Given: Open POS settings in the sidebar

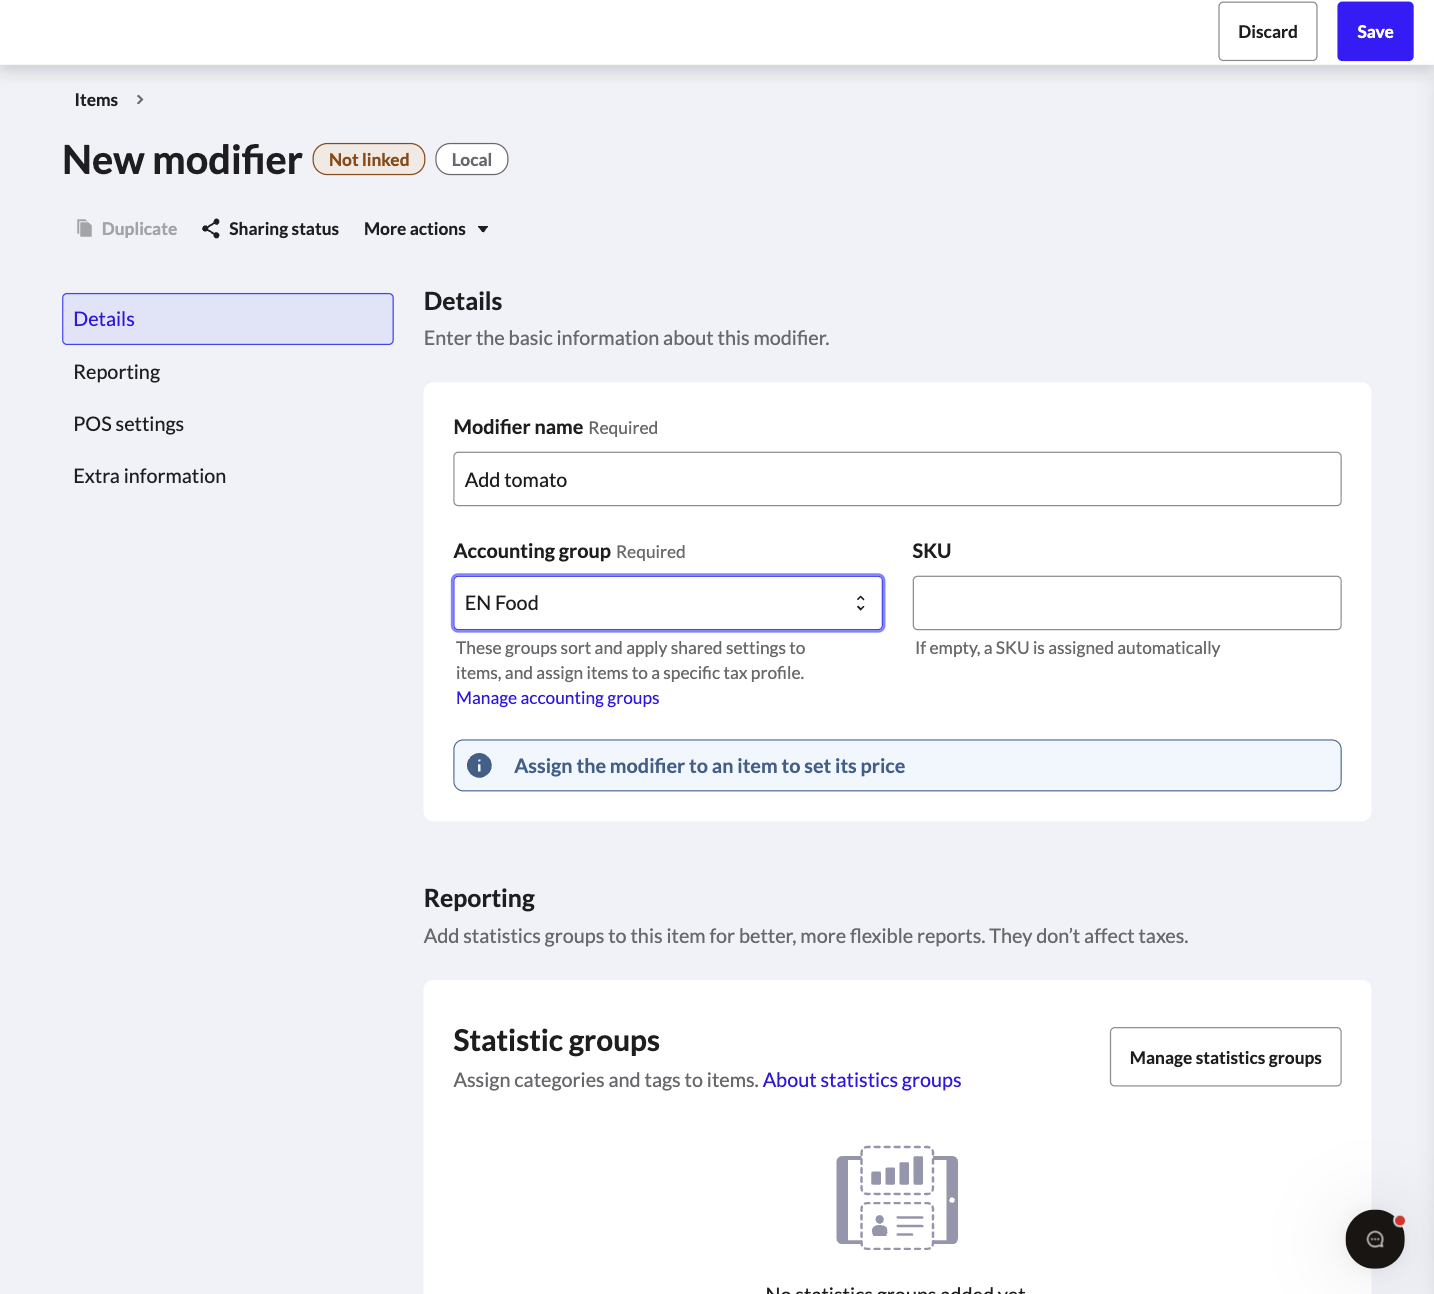Looking at the screenshot, I should 129,424.
